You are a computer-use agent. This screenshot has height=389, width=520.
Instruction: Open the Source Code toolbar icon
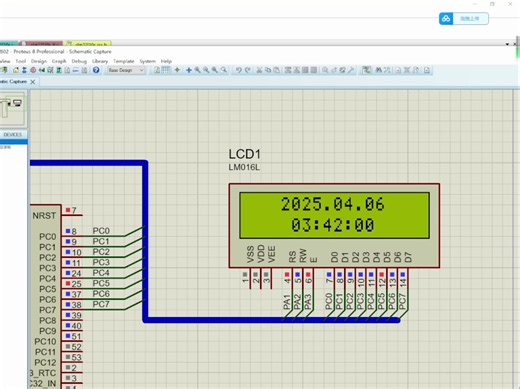pos(76,70)
